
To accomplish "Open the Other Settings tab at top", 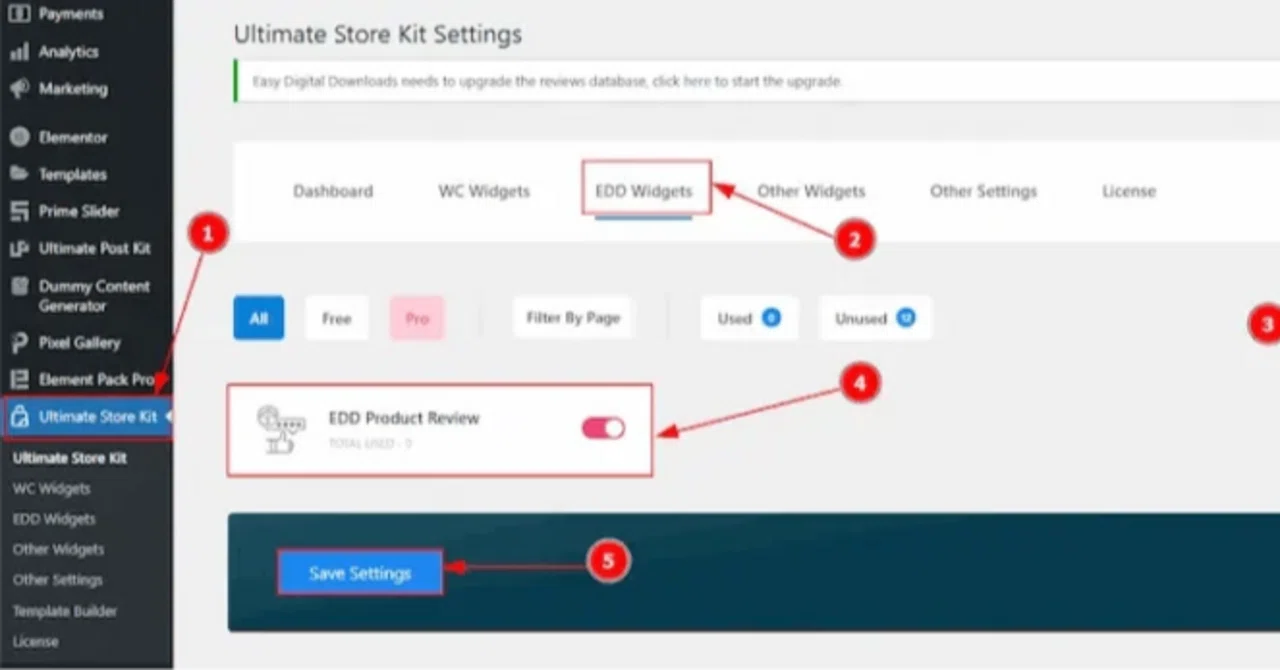I will click(983, 191).
